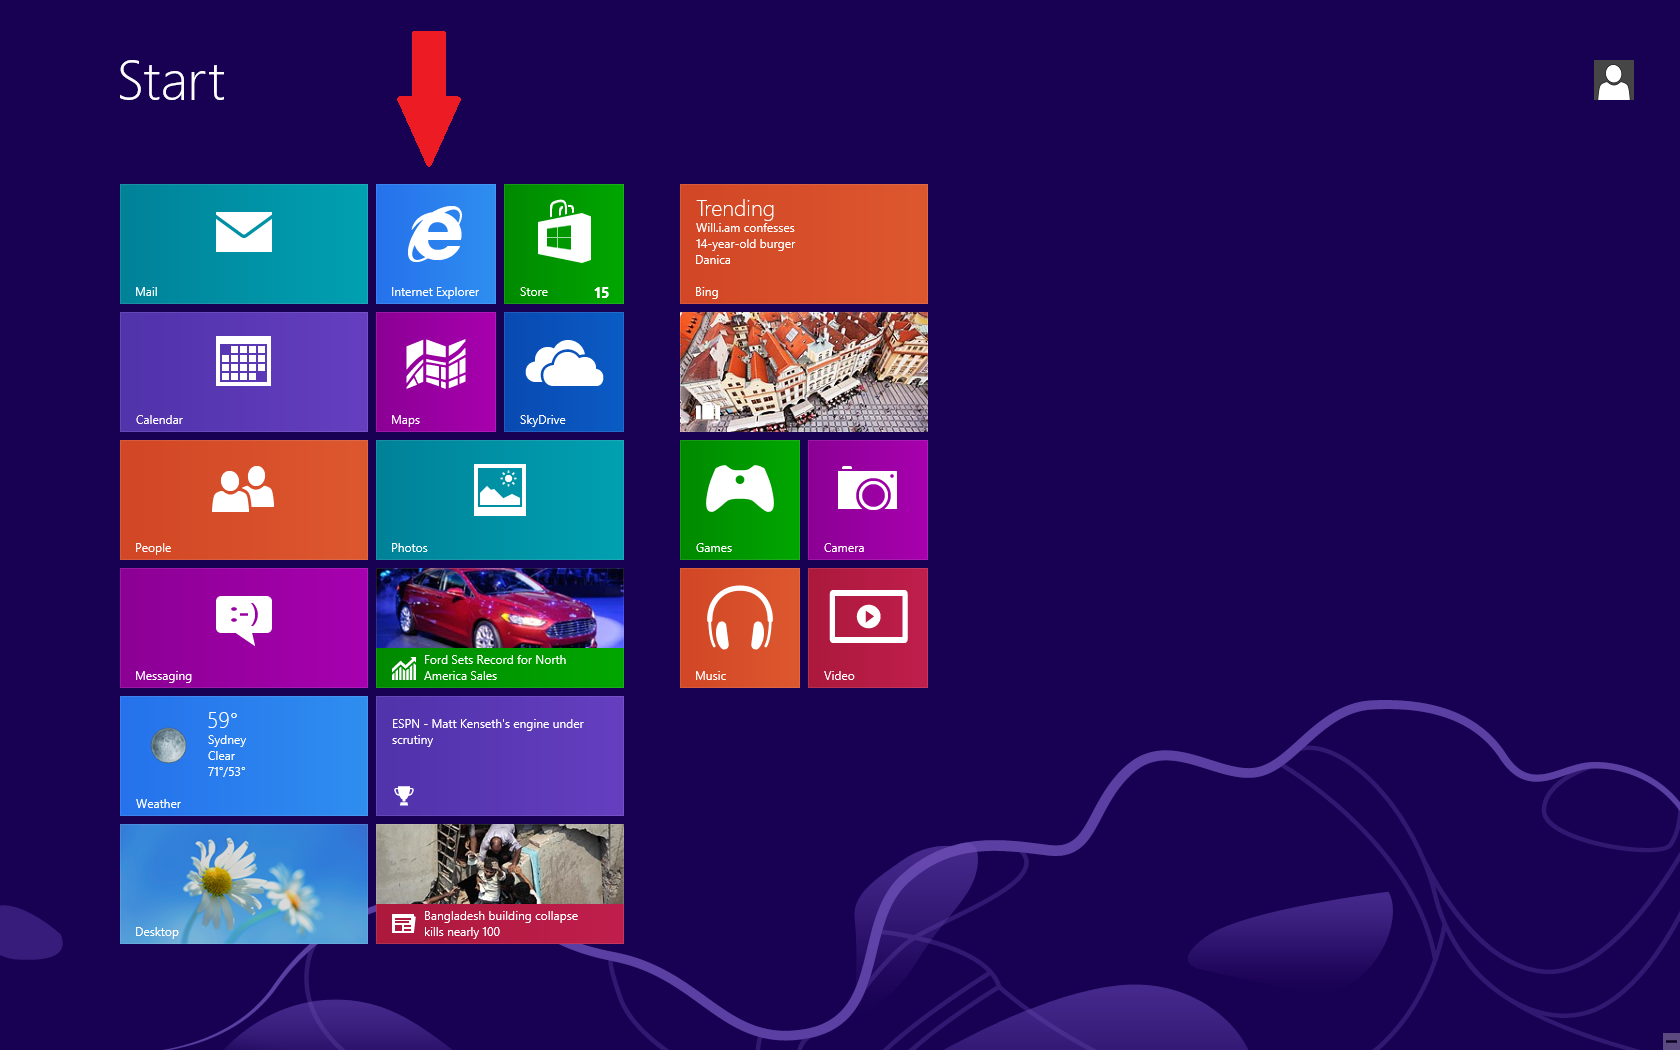Read the Ford sales finance story
This screenshot has height=1050, width=1680.
click(499, 627)
